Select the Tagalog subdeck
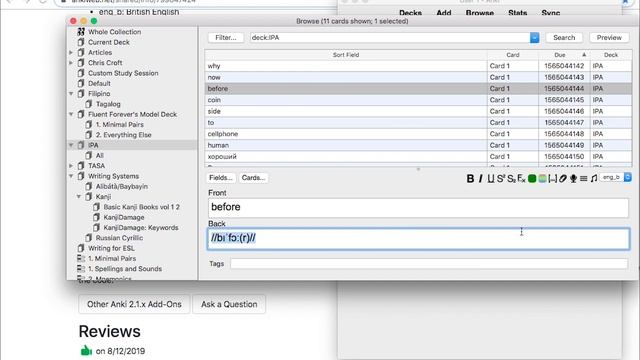Image resolution: width=640 pixels, height=360 pixels. pos(108,104)
